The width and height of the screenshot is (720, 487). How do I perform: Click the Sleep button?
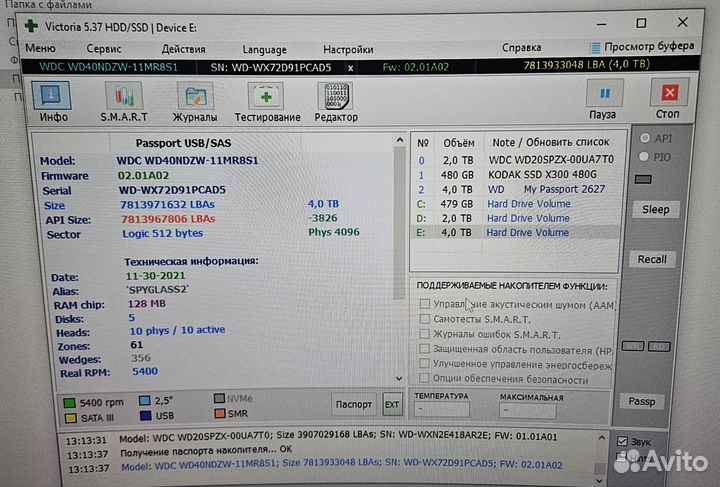[655, 209]
